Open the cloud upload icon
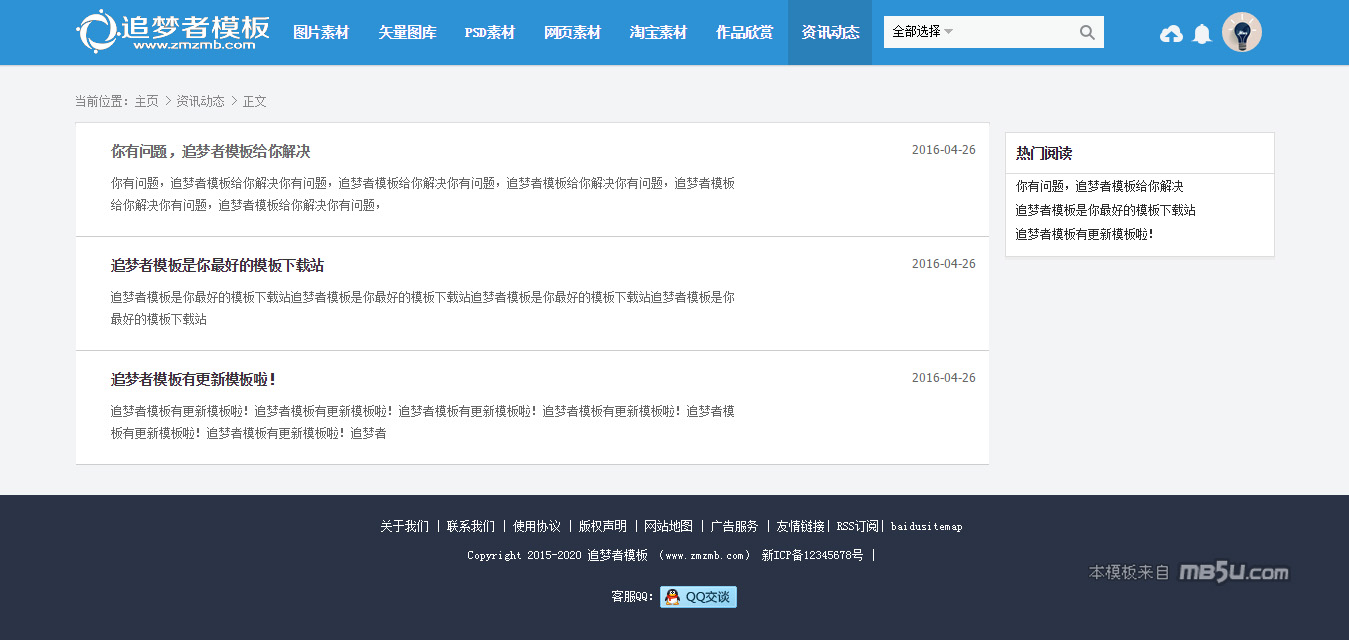 coord(1171,34)
